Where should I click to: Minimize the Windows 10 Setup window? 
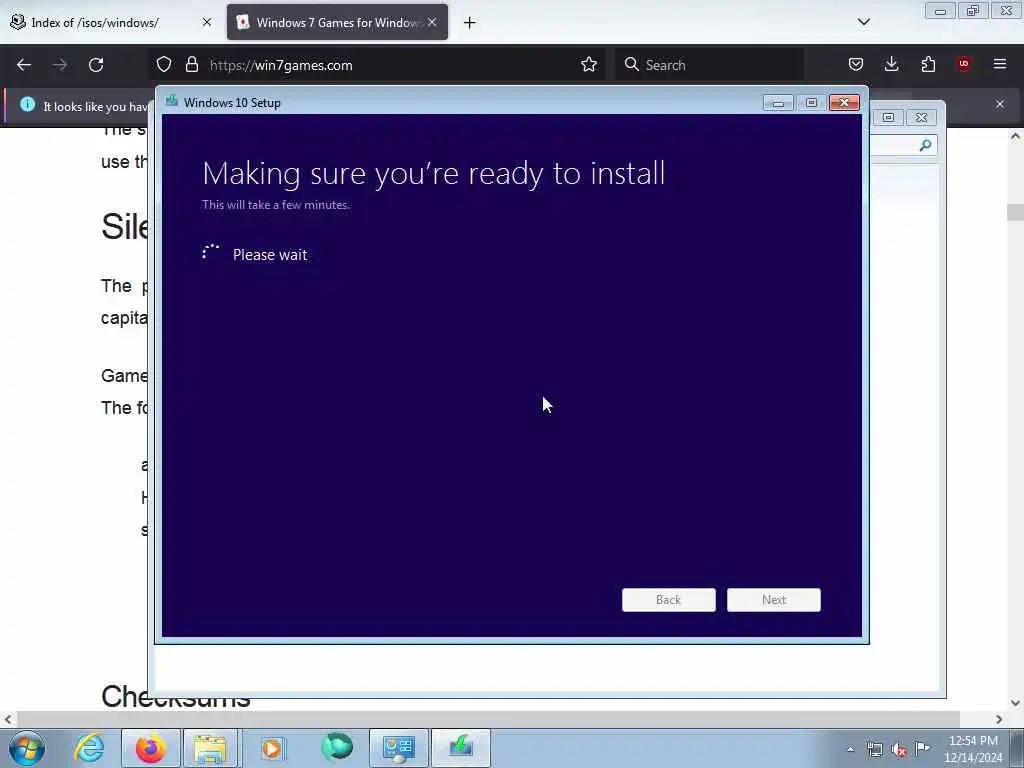[x=778, y=103]
